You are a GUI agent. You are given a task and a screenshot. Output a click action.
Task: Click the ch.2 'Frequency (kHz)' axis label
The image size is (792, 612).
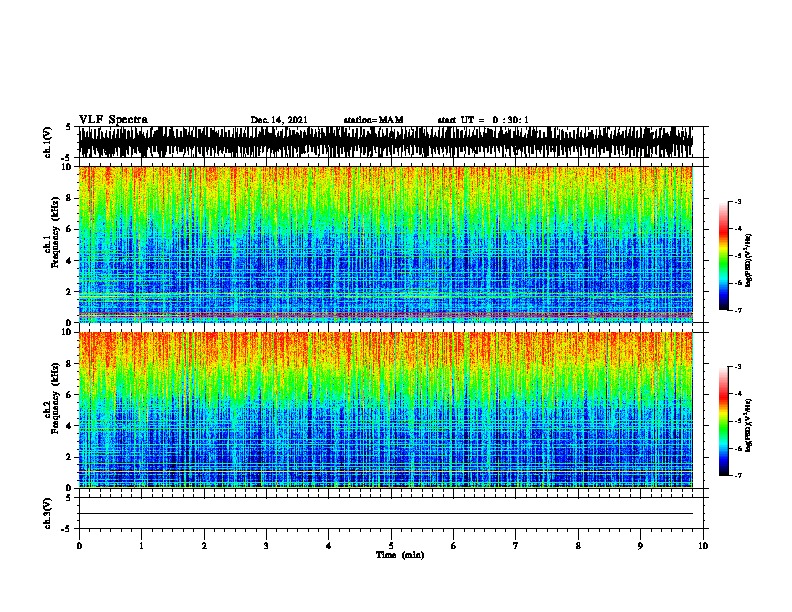55,398
